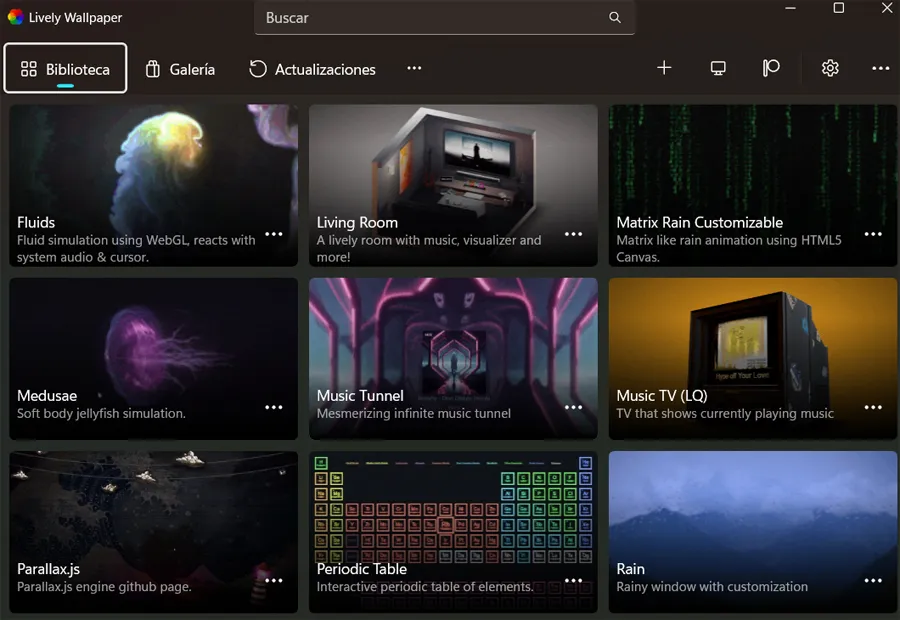Open the Galería tab
Viewport: 900px width, 620px height.
pyautogui.click(x=180, y=69)
